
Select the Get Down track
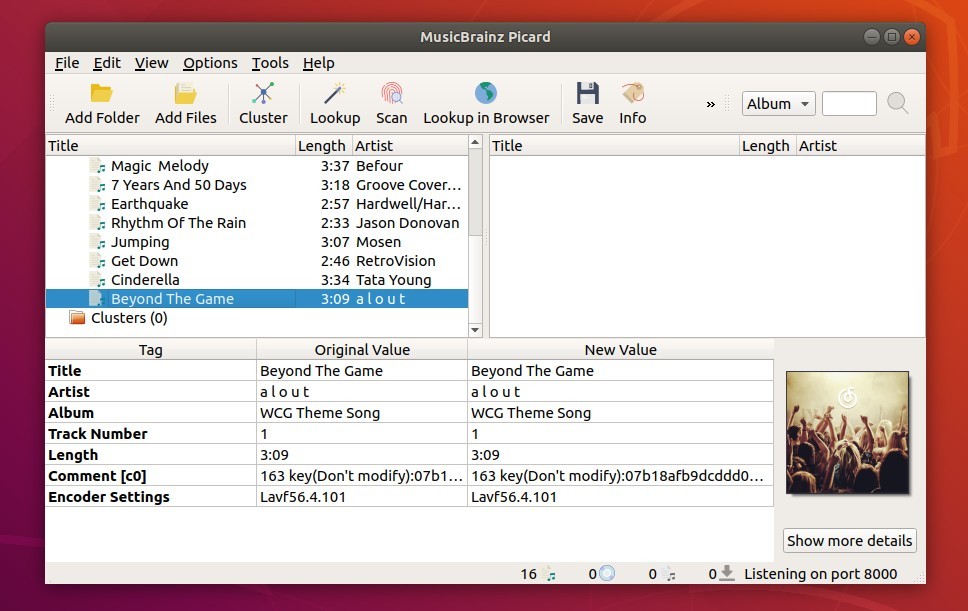(x=257, y=261)
